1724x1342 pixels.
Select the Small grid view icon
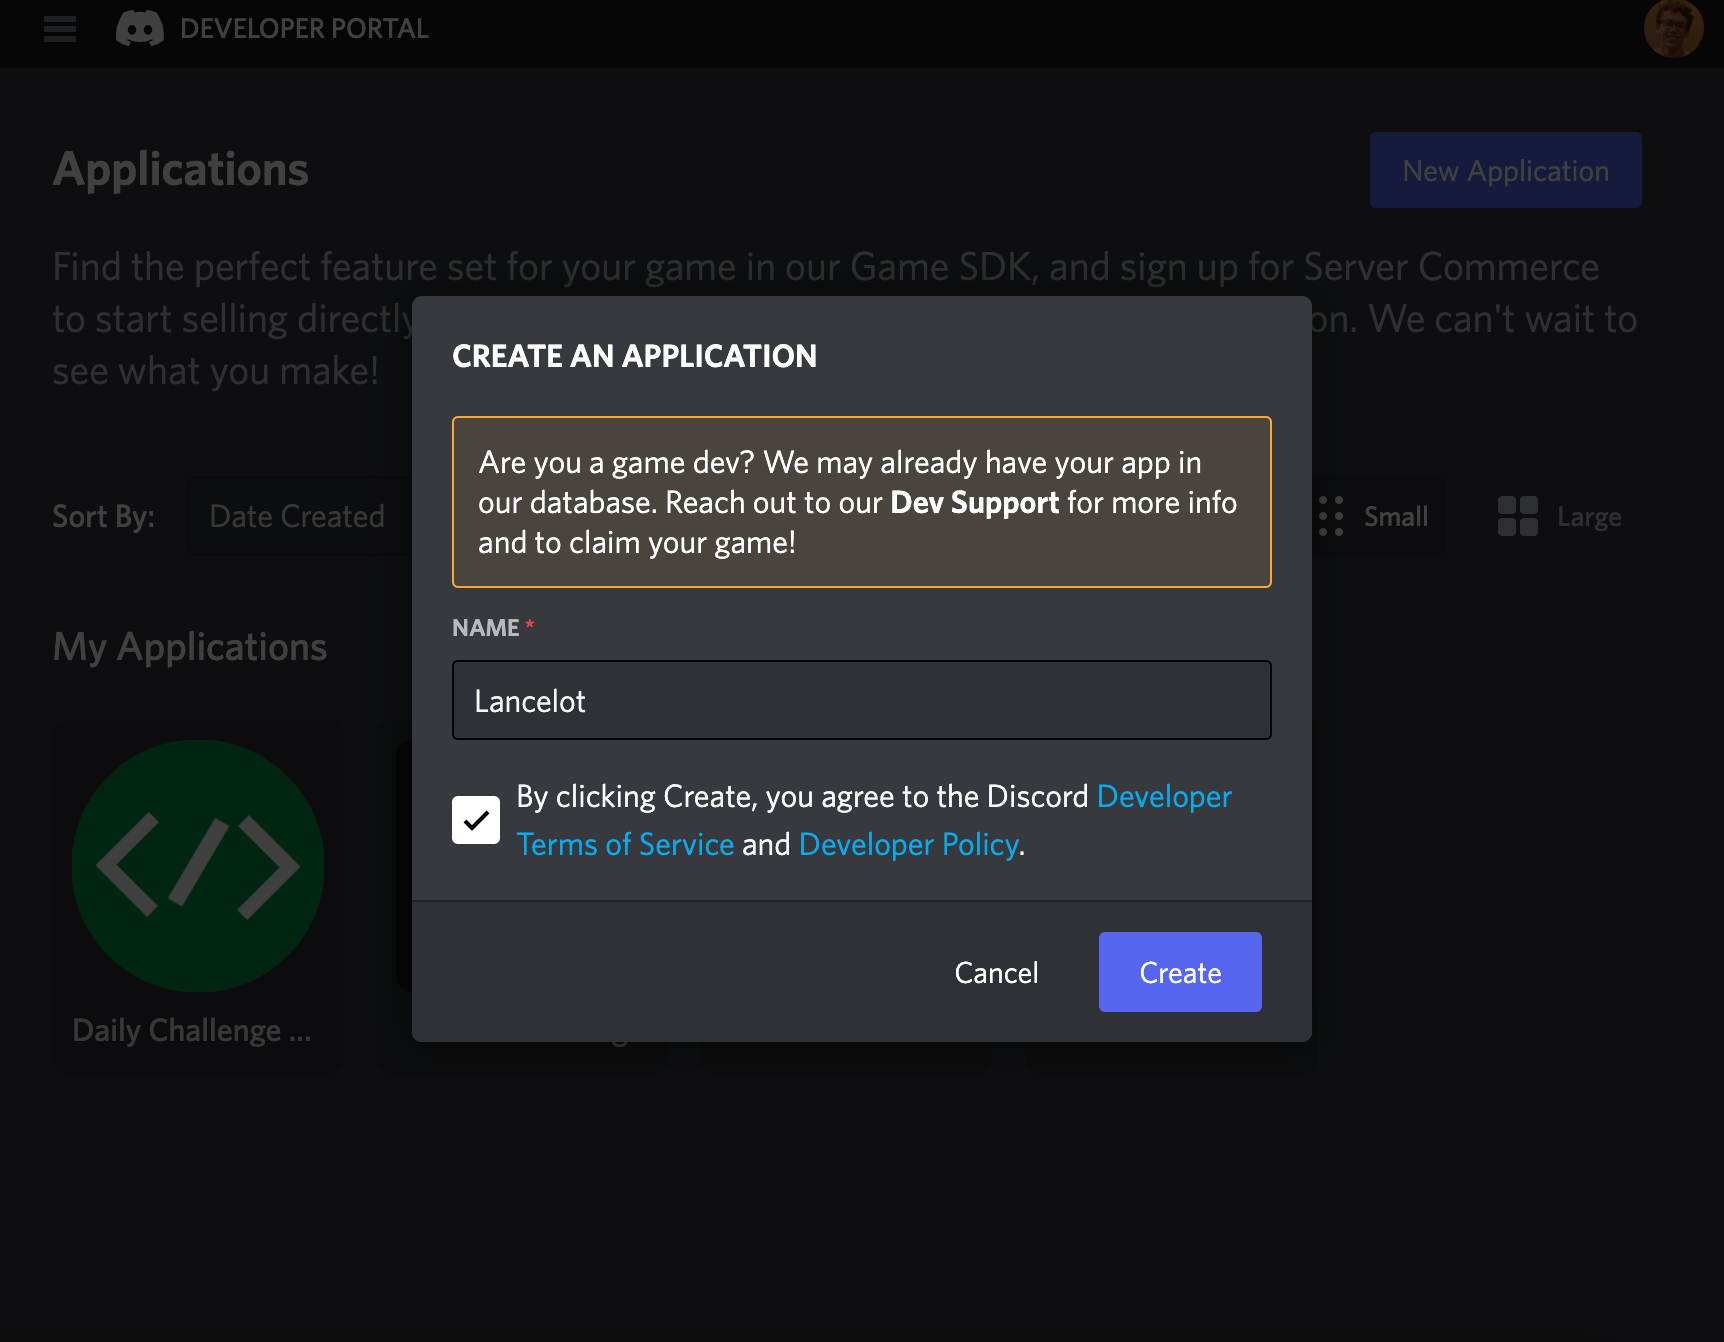(1331, 516)
